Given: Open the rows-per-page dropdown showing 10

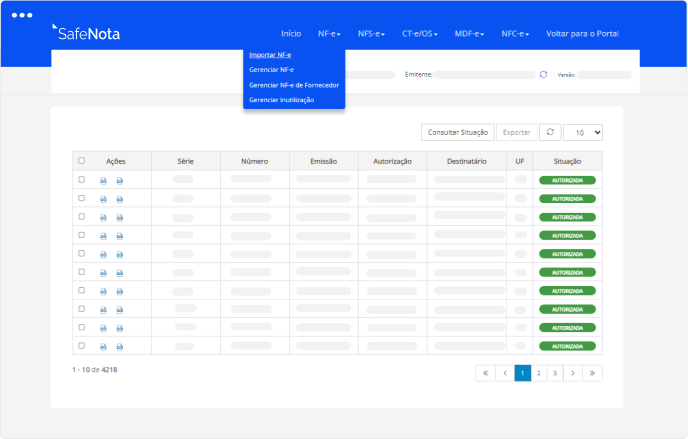Looking at the screenshot, I should pyautogui.click(x=583, y=132).
